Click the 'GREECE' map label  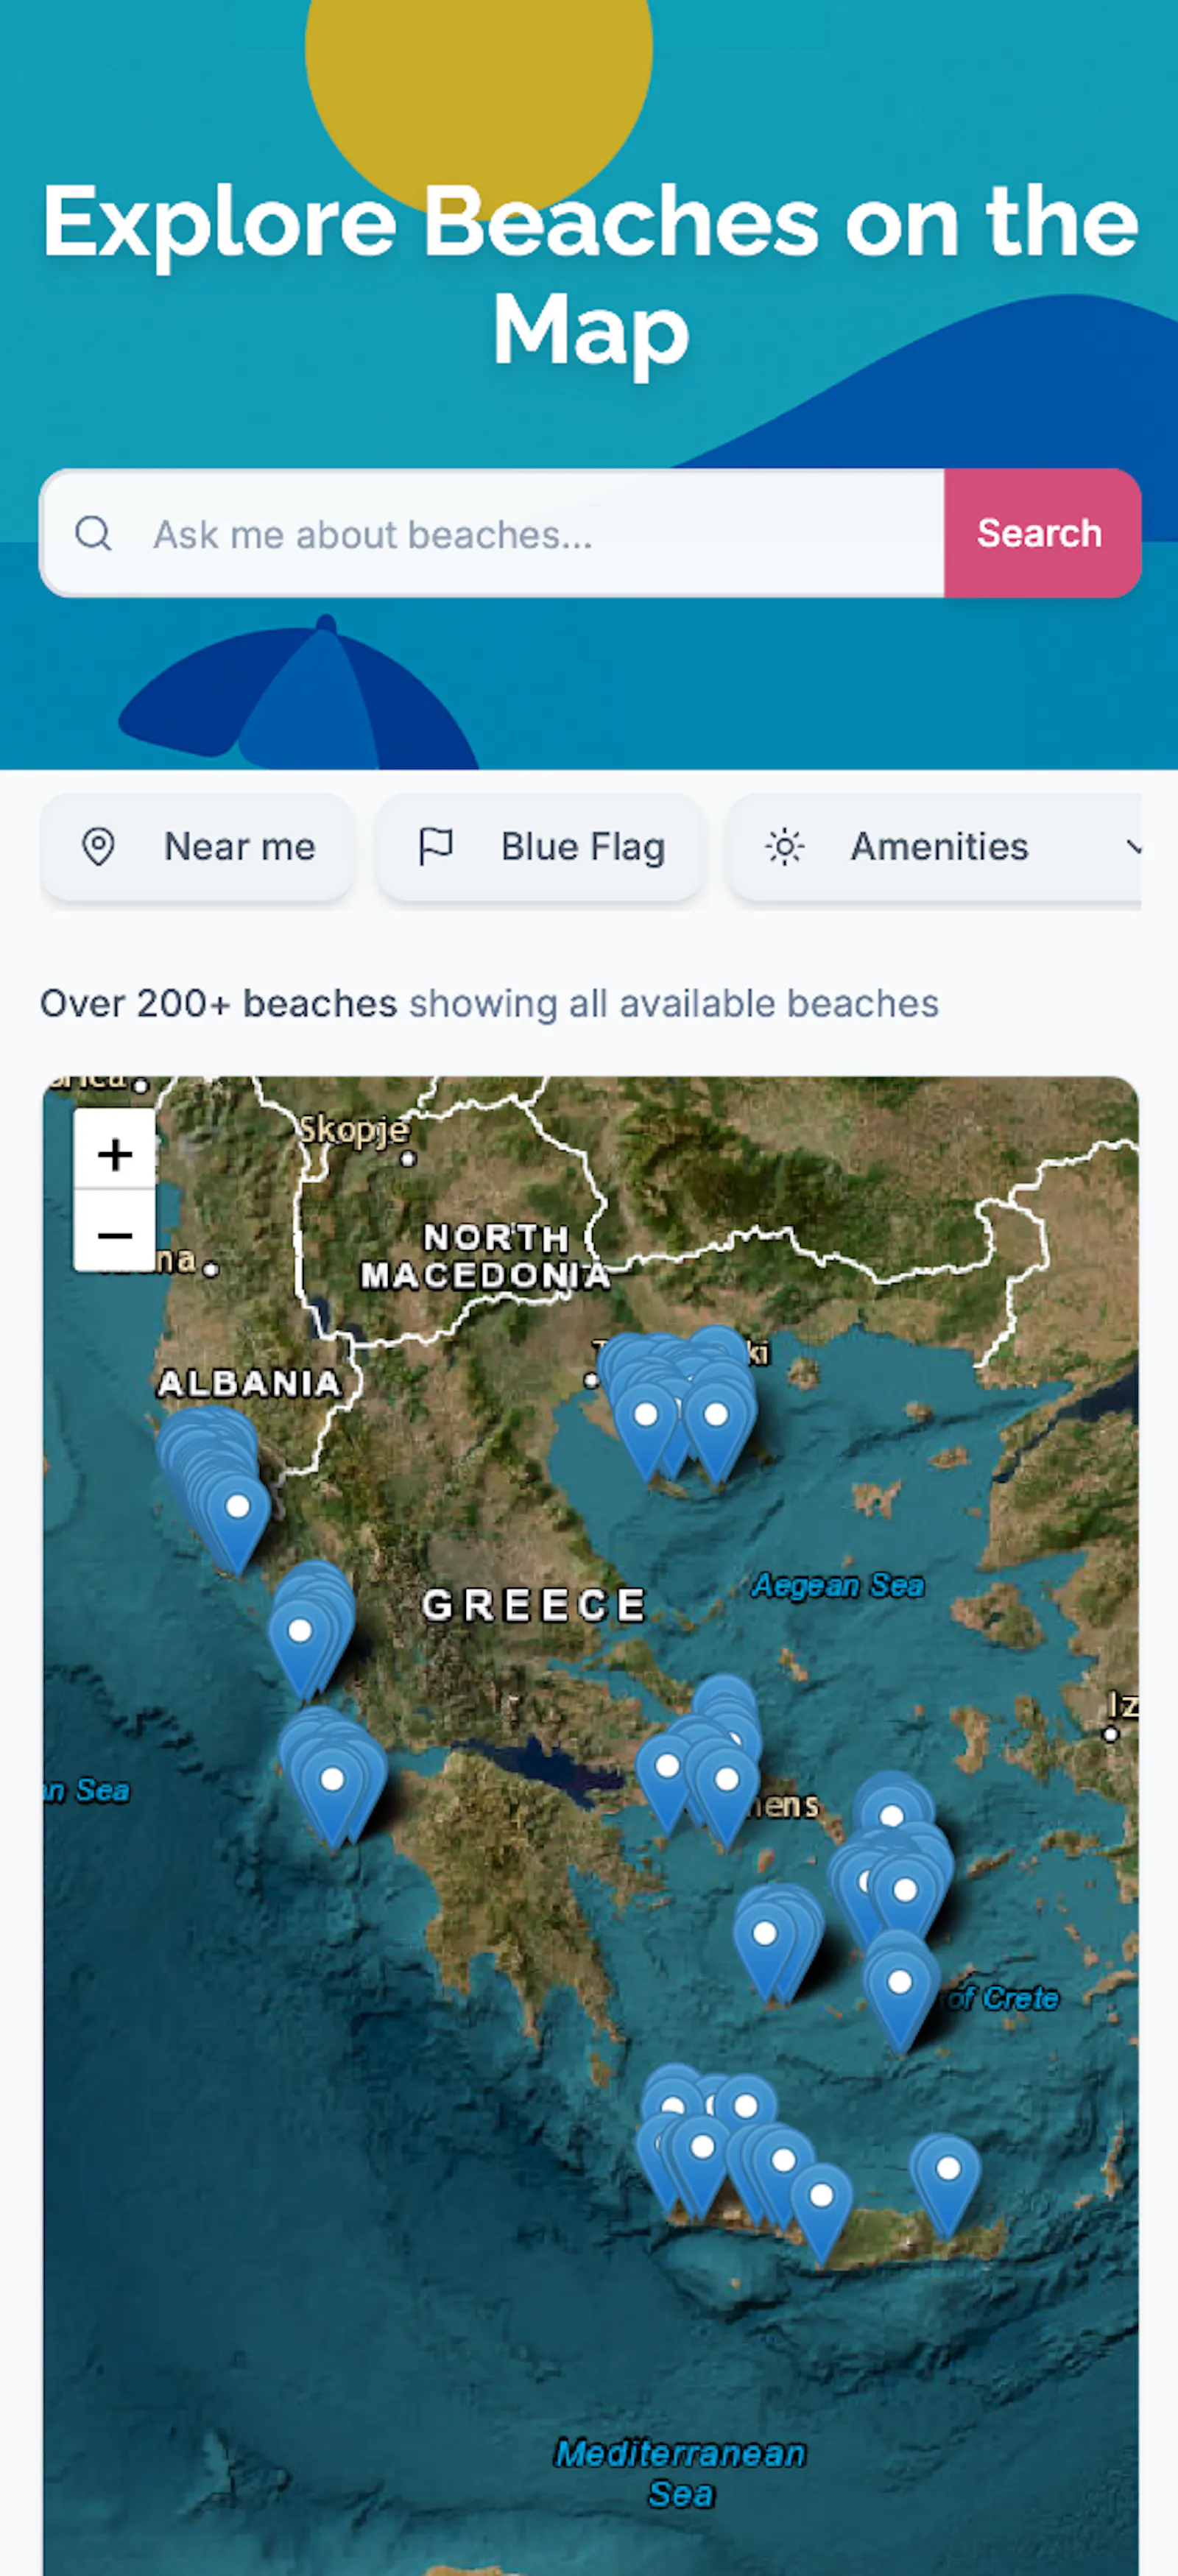click(x=534, y=1606)
